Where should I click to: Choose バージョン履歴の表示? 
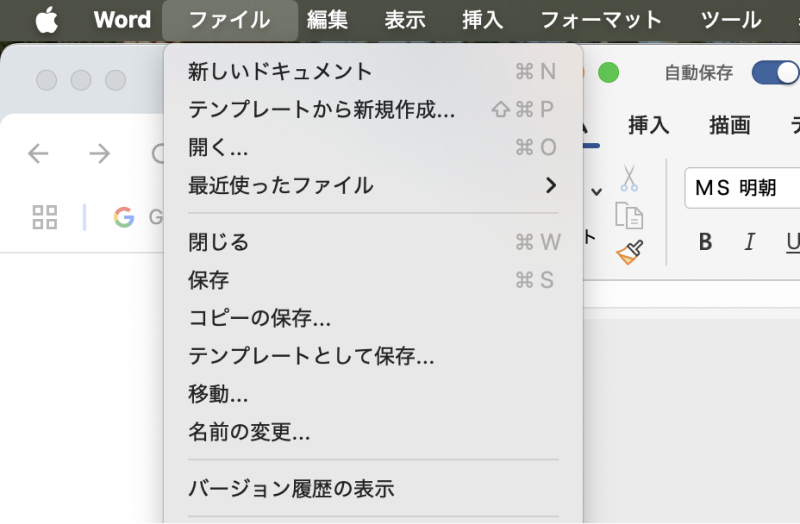pos(373,488)
